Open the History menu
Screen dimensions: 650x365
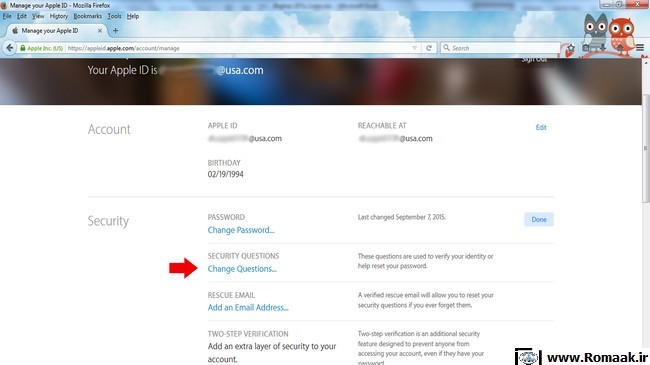click(58, 16)
